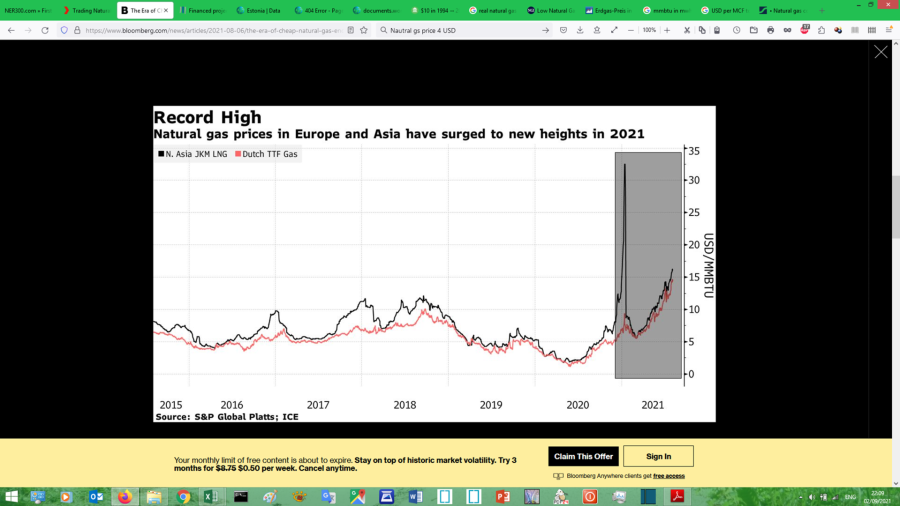Click the Sign In button
Viewport: 900px width, 506px height.
point(658,456)
